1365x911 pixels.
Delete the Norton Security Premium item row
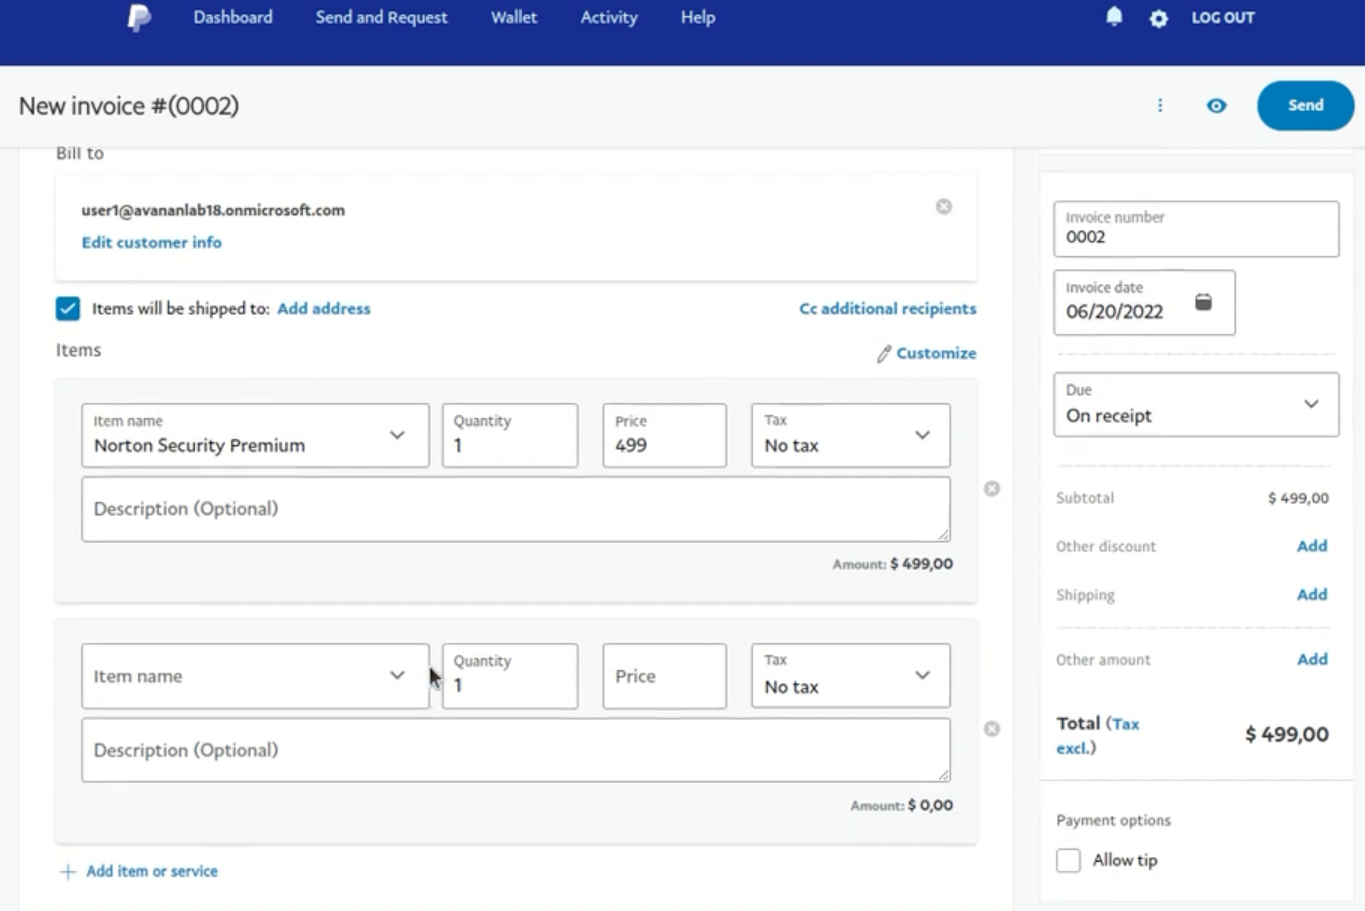[x=992, y=489]
